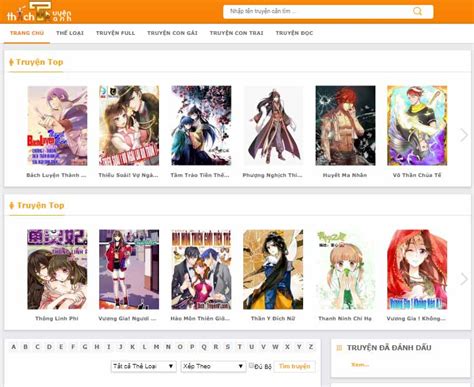Toggle the Đủ Bộ checkbox
Viewport: 474px width, 387px height.
click(x=252, y=366)
